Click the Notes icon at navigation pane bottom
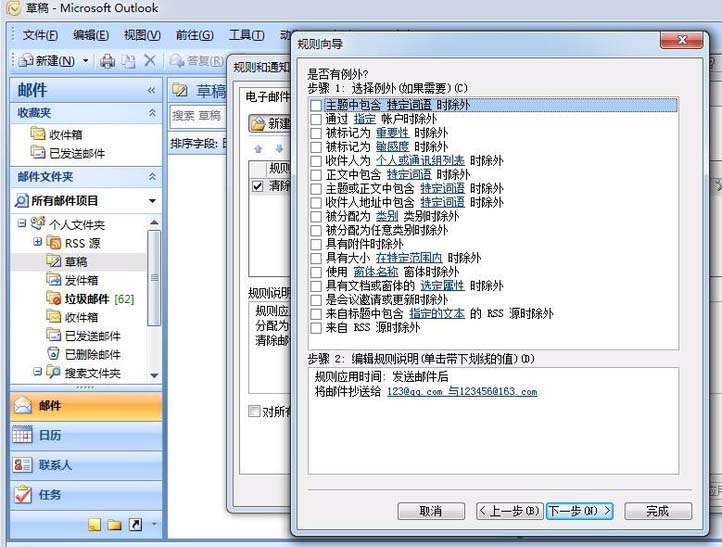The height and width of the screenshot is (547, 722). [x=94, y=524]
